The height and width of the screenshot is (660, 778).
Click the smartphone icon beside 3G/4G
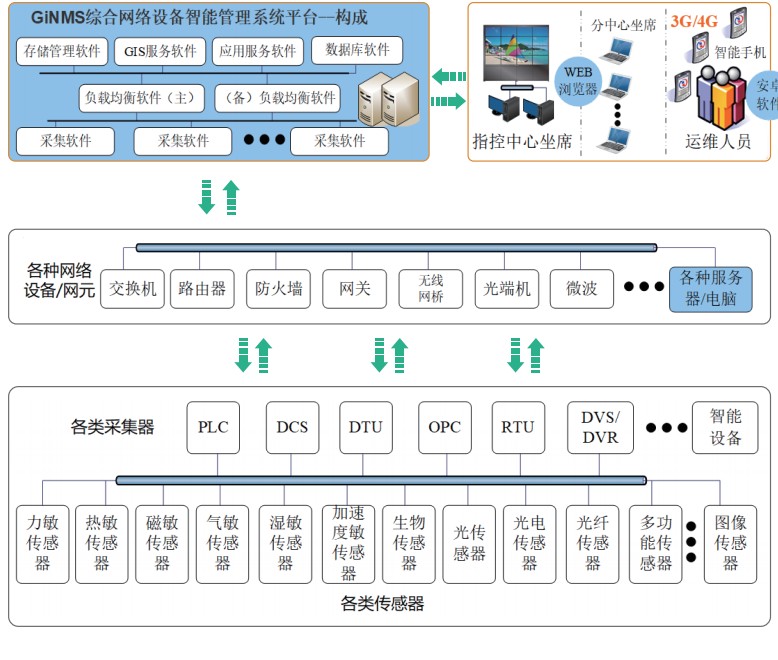738,23
